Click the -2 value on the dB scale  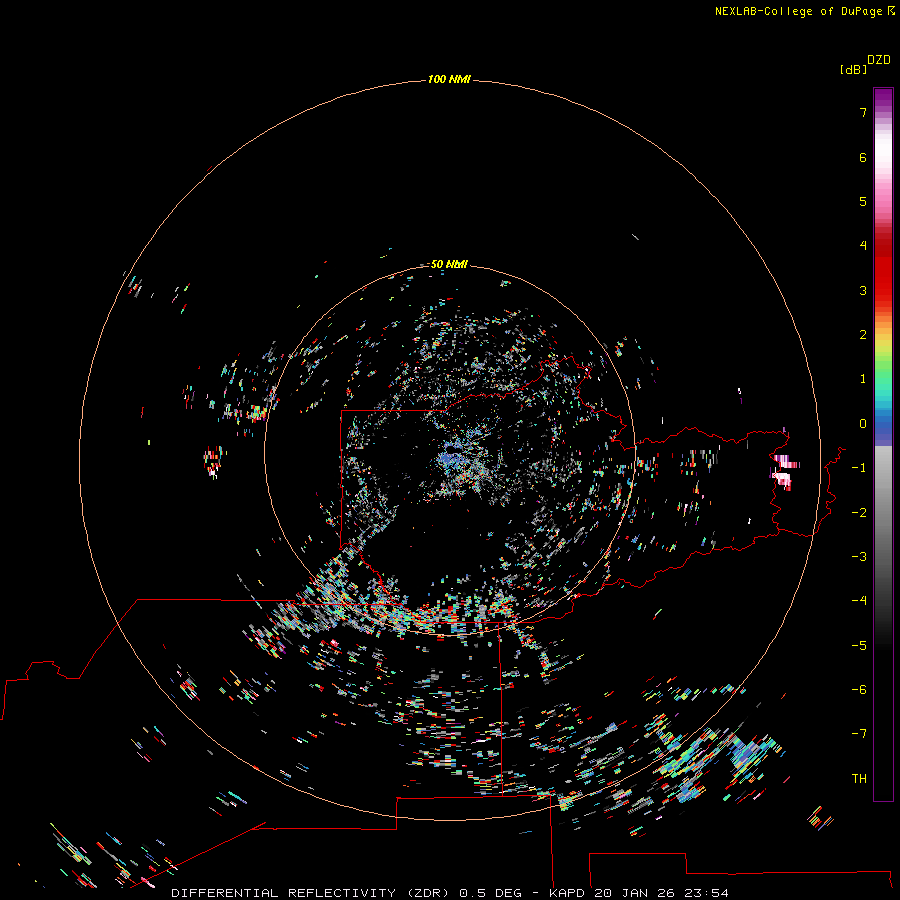pos(859,513)
